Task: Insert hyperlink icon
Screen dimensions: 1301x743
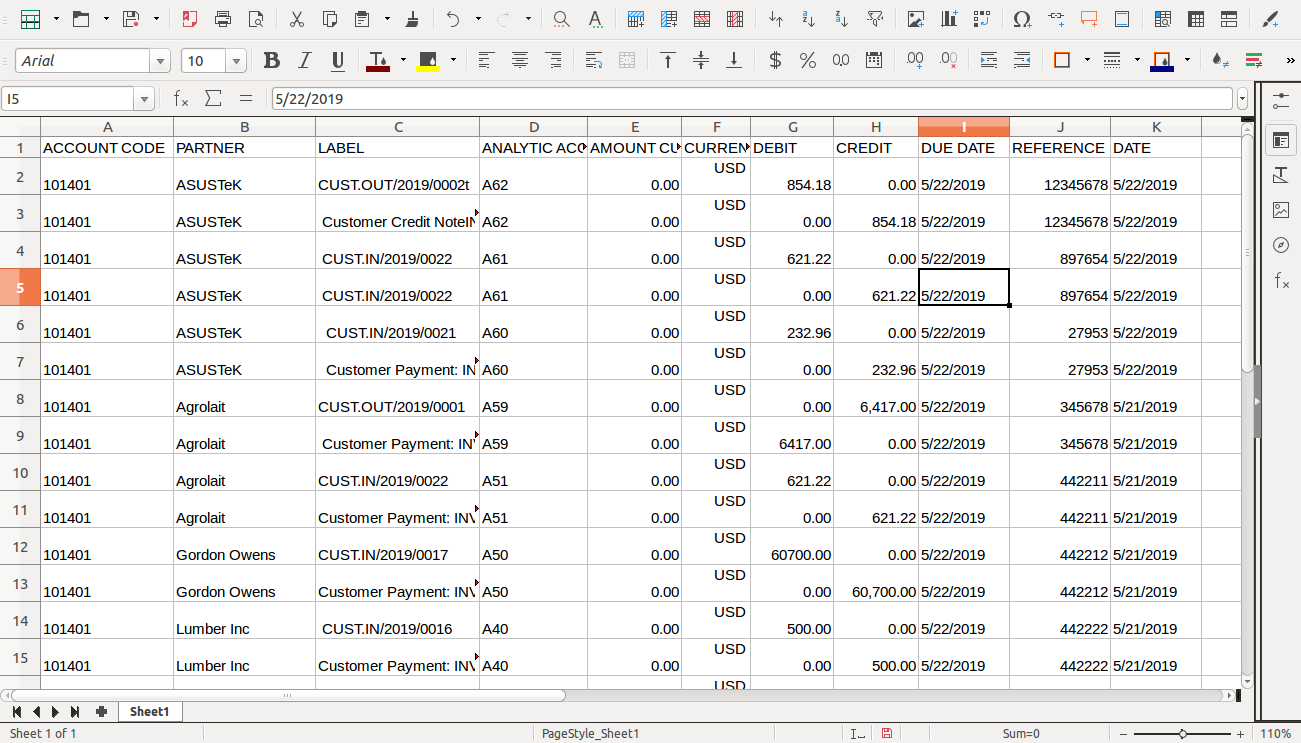Action: coord(1056,19)
